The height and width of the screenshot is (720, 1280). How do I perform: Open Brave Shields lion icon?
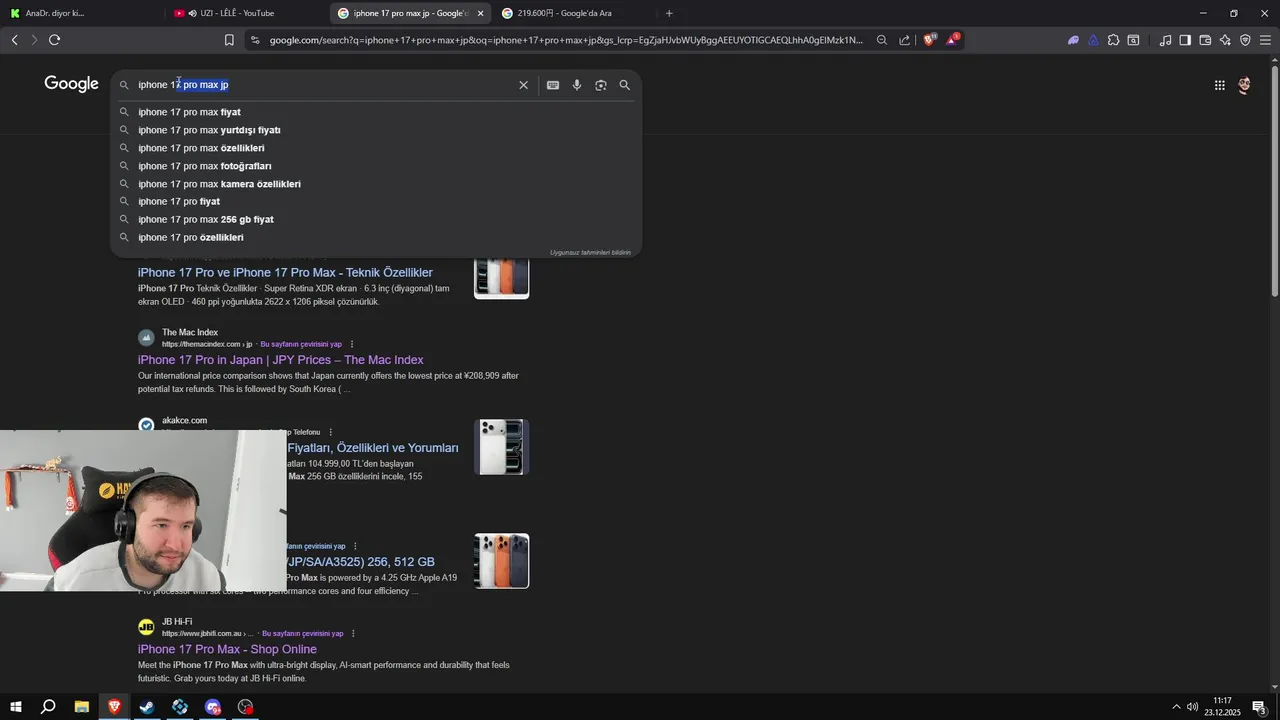(929, 40)
